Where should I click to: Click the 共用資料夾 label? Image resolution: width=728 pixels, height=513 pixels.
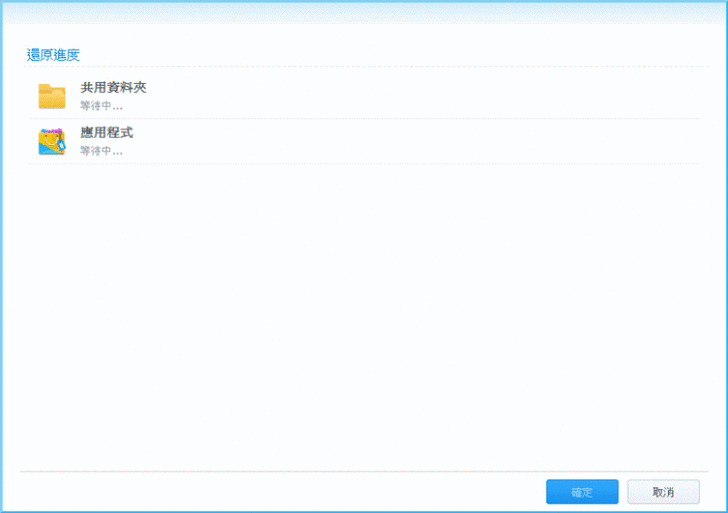click(x=113, y=87)
